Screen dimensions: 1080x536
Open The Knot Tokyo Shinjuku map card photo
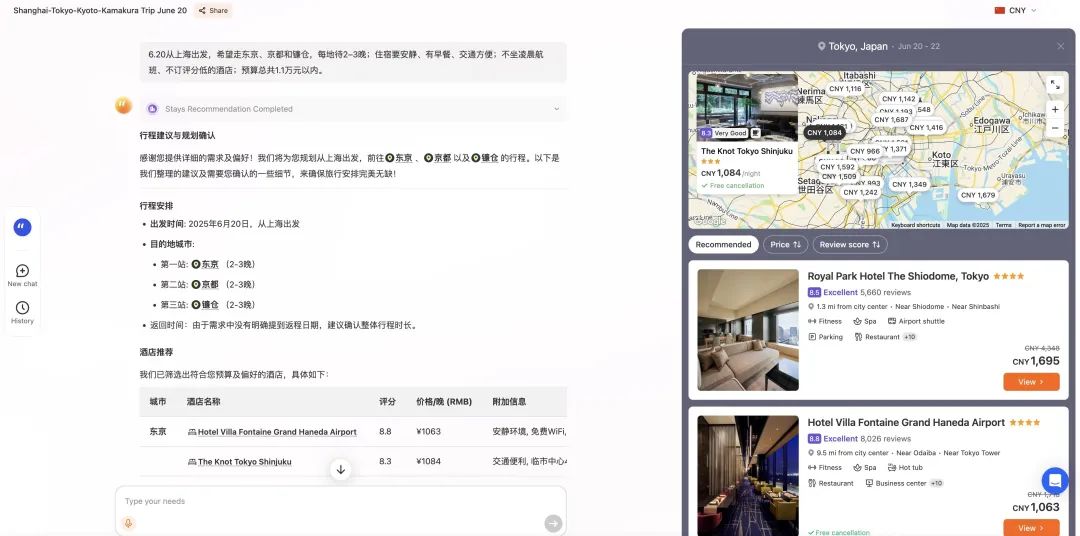point(747,107)
